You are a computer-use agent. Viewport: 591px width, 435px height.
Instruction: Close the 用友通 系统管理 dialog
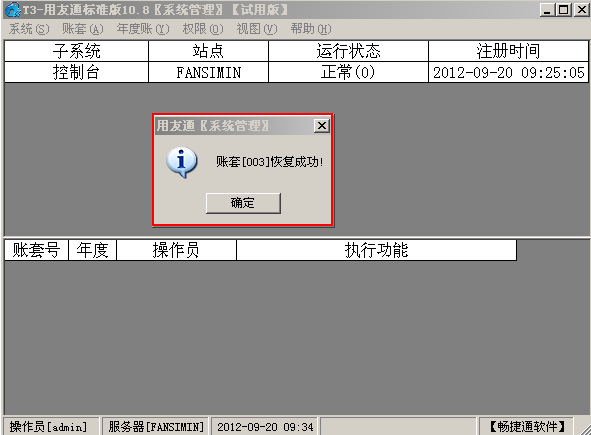tap(322, 126)
